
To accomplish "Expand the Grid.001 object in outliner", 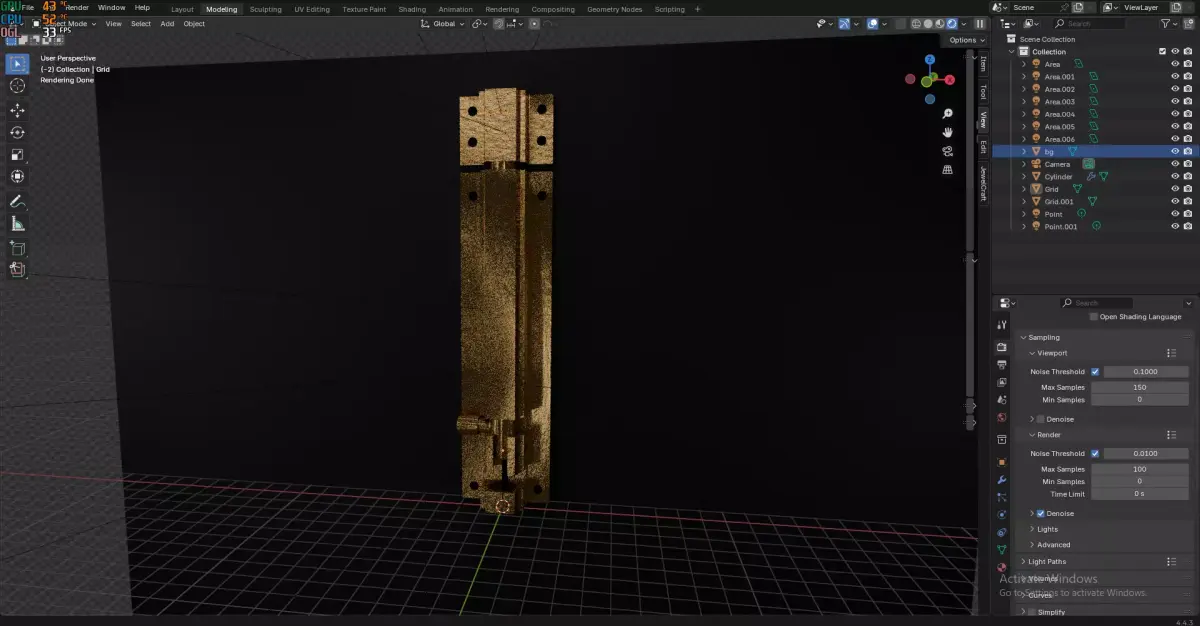I will point(1023,201).
